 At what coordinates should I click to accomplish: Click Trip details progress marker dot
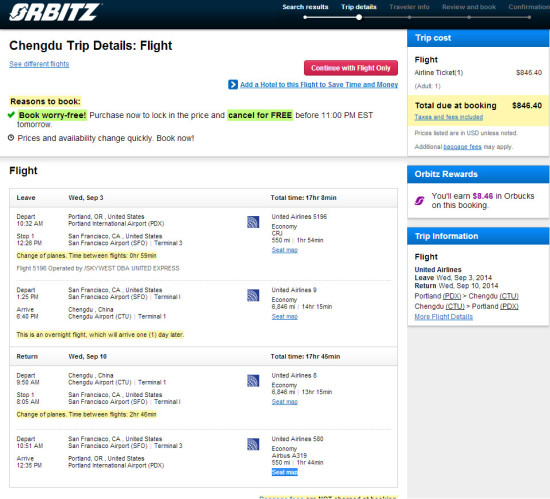tap(359, 17)
